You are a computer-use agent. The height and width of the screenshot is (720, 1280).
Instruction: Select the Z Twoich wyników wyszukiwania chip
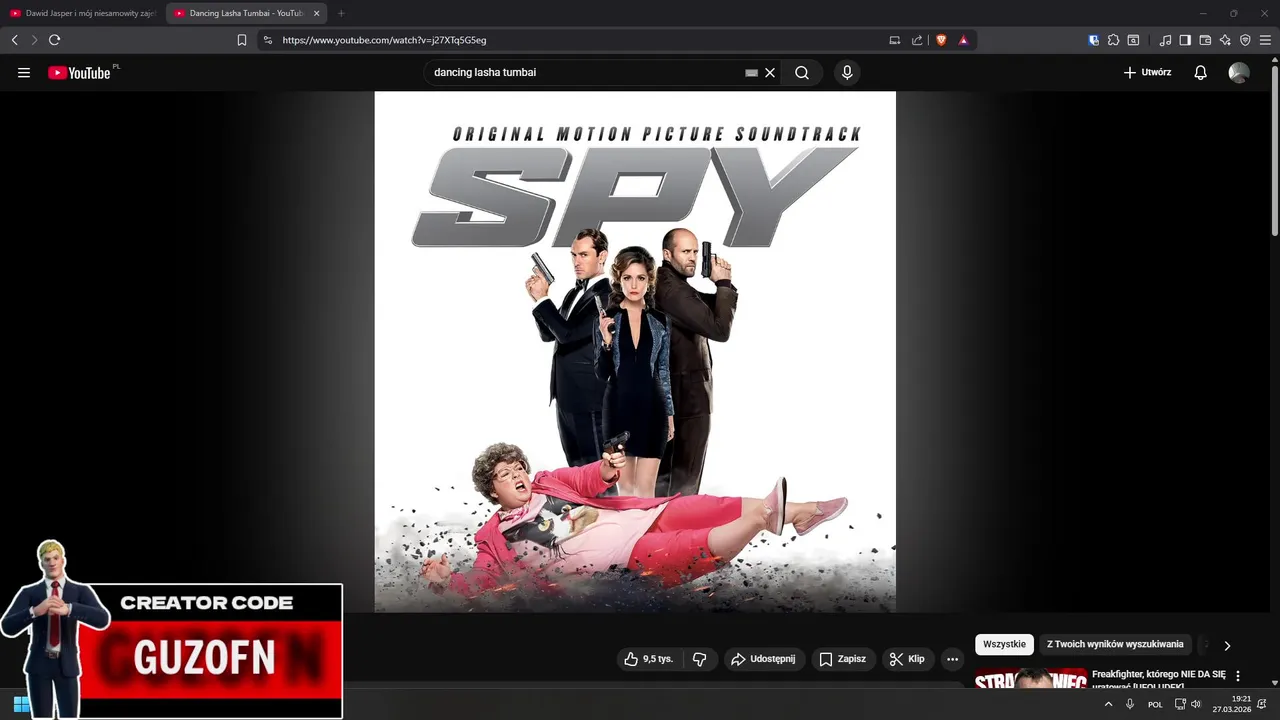pos(1115,645)
